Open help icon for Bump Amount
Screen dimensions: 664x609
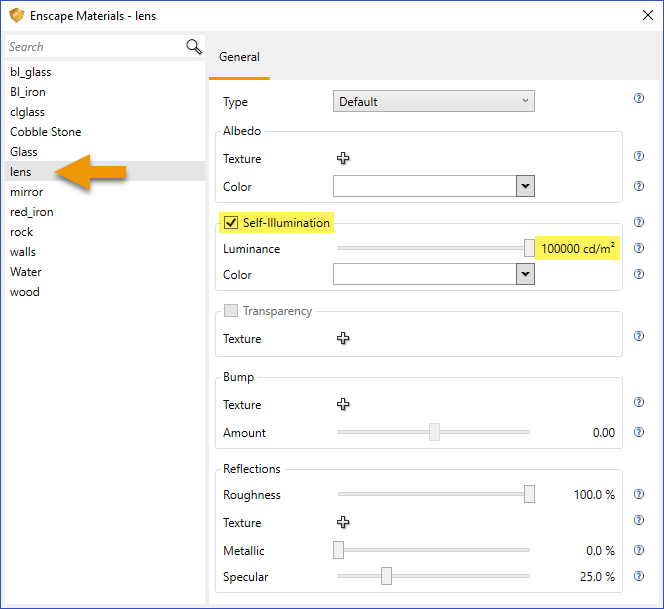[x=639, y=432]
